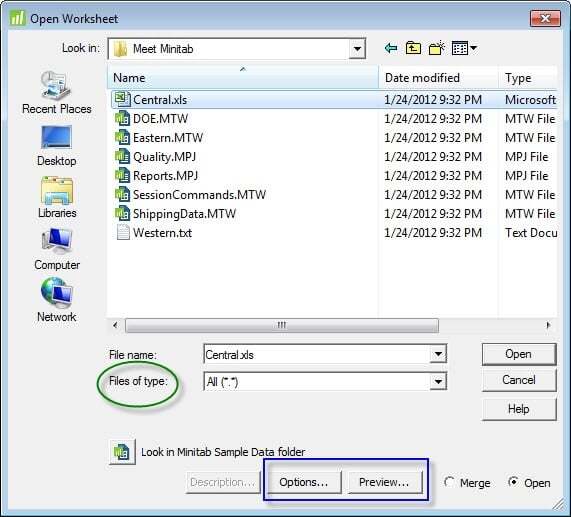Image resolution: width=571 pixels, height=517 pixels.
Task: Click the Reports.MPJ project icon
Action: (x=122, y=175)
